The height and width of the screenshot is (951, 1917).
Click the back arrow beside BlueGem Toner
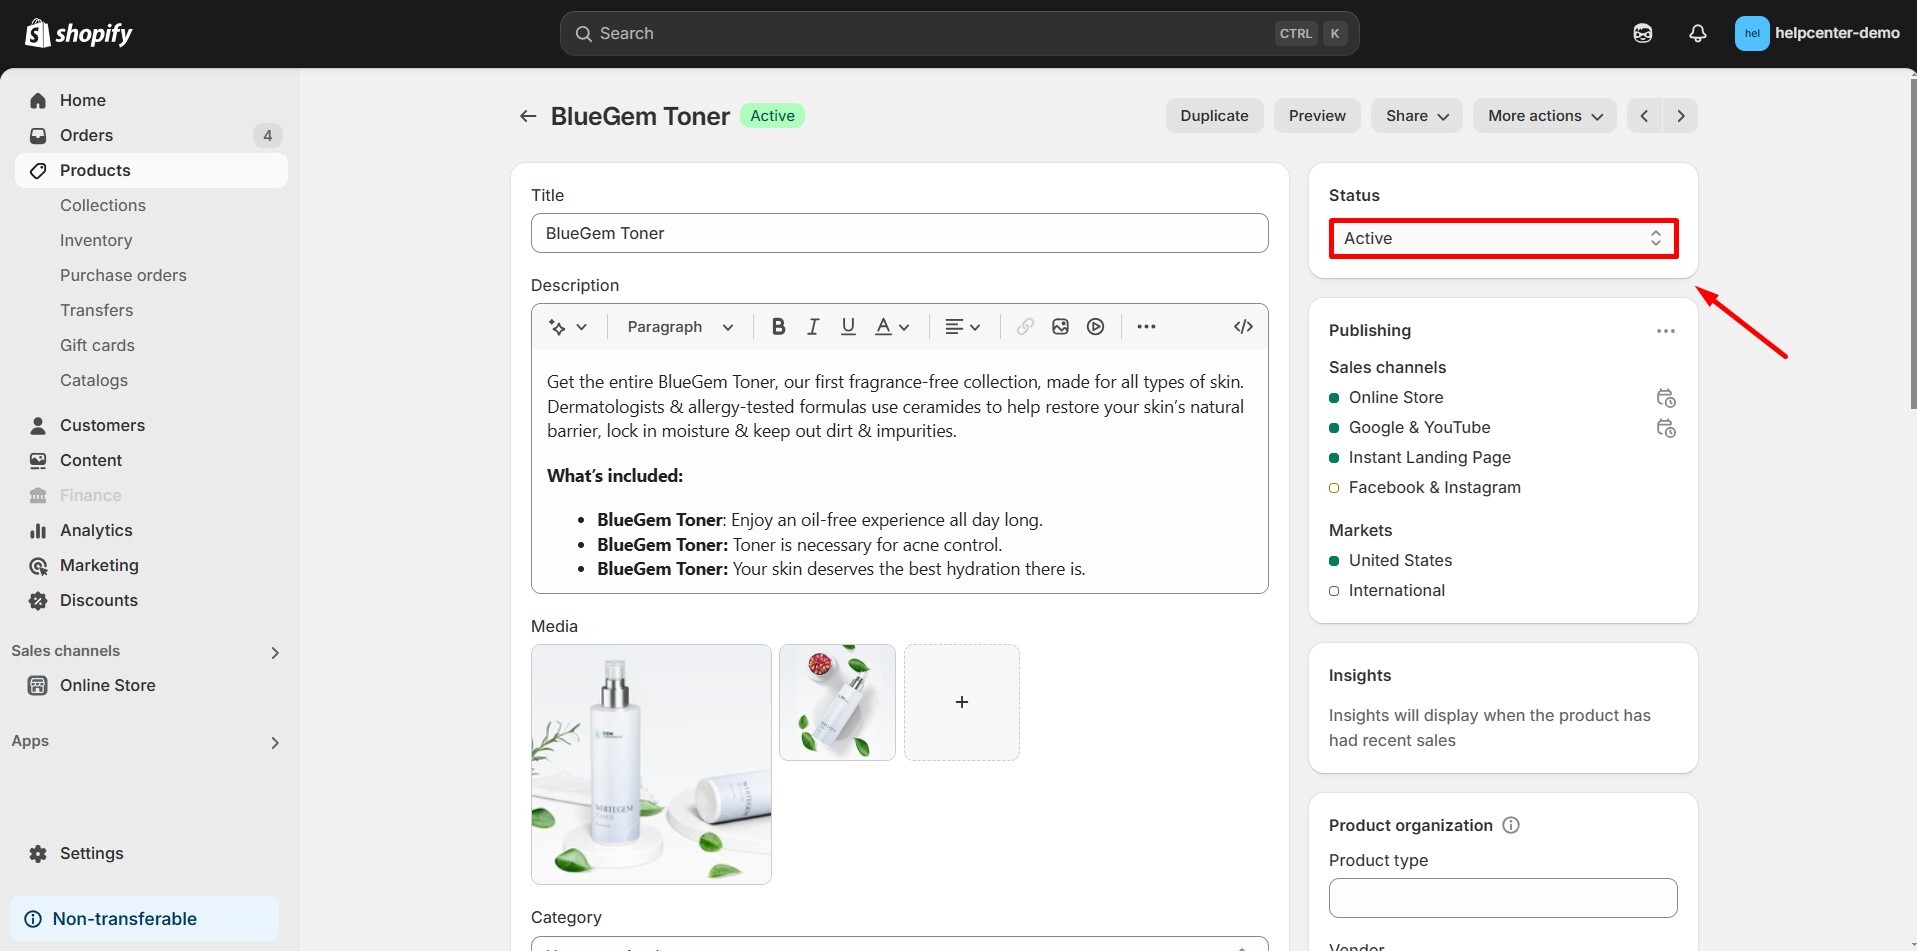pos(528,116)
